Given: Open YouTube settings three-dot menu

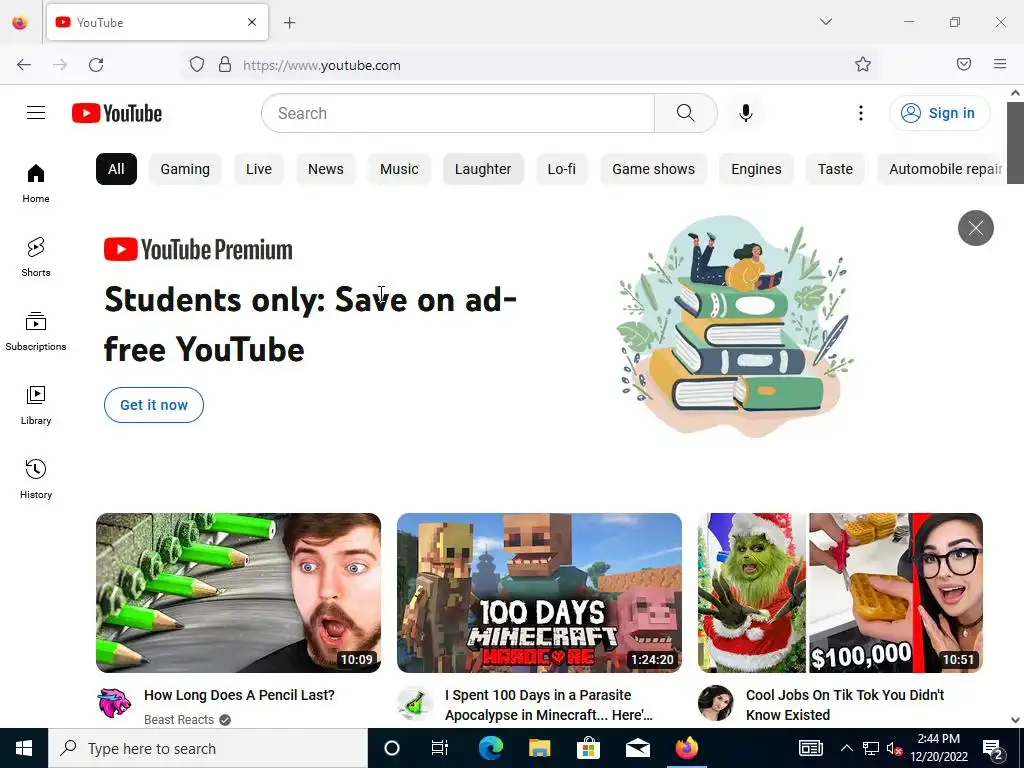Looking at the screenshot, I should pyautogui.click(x=861, y=113).
